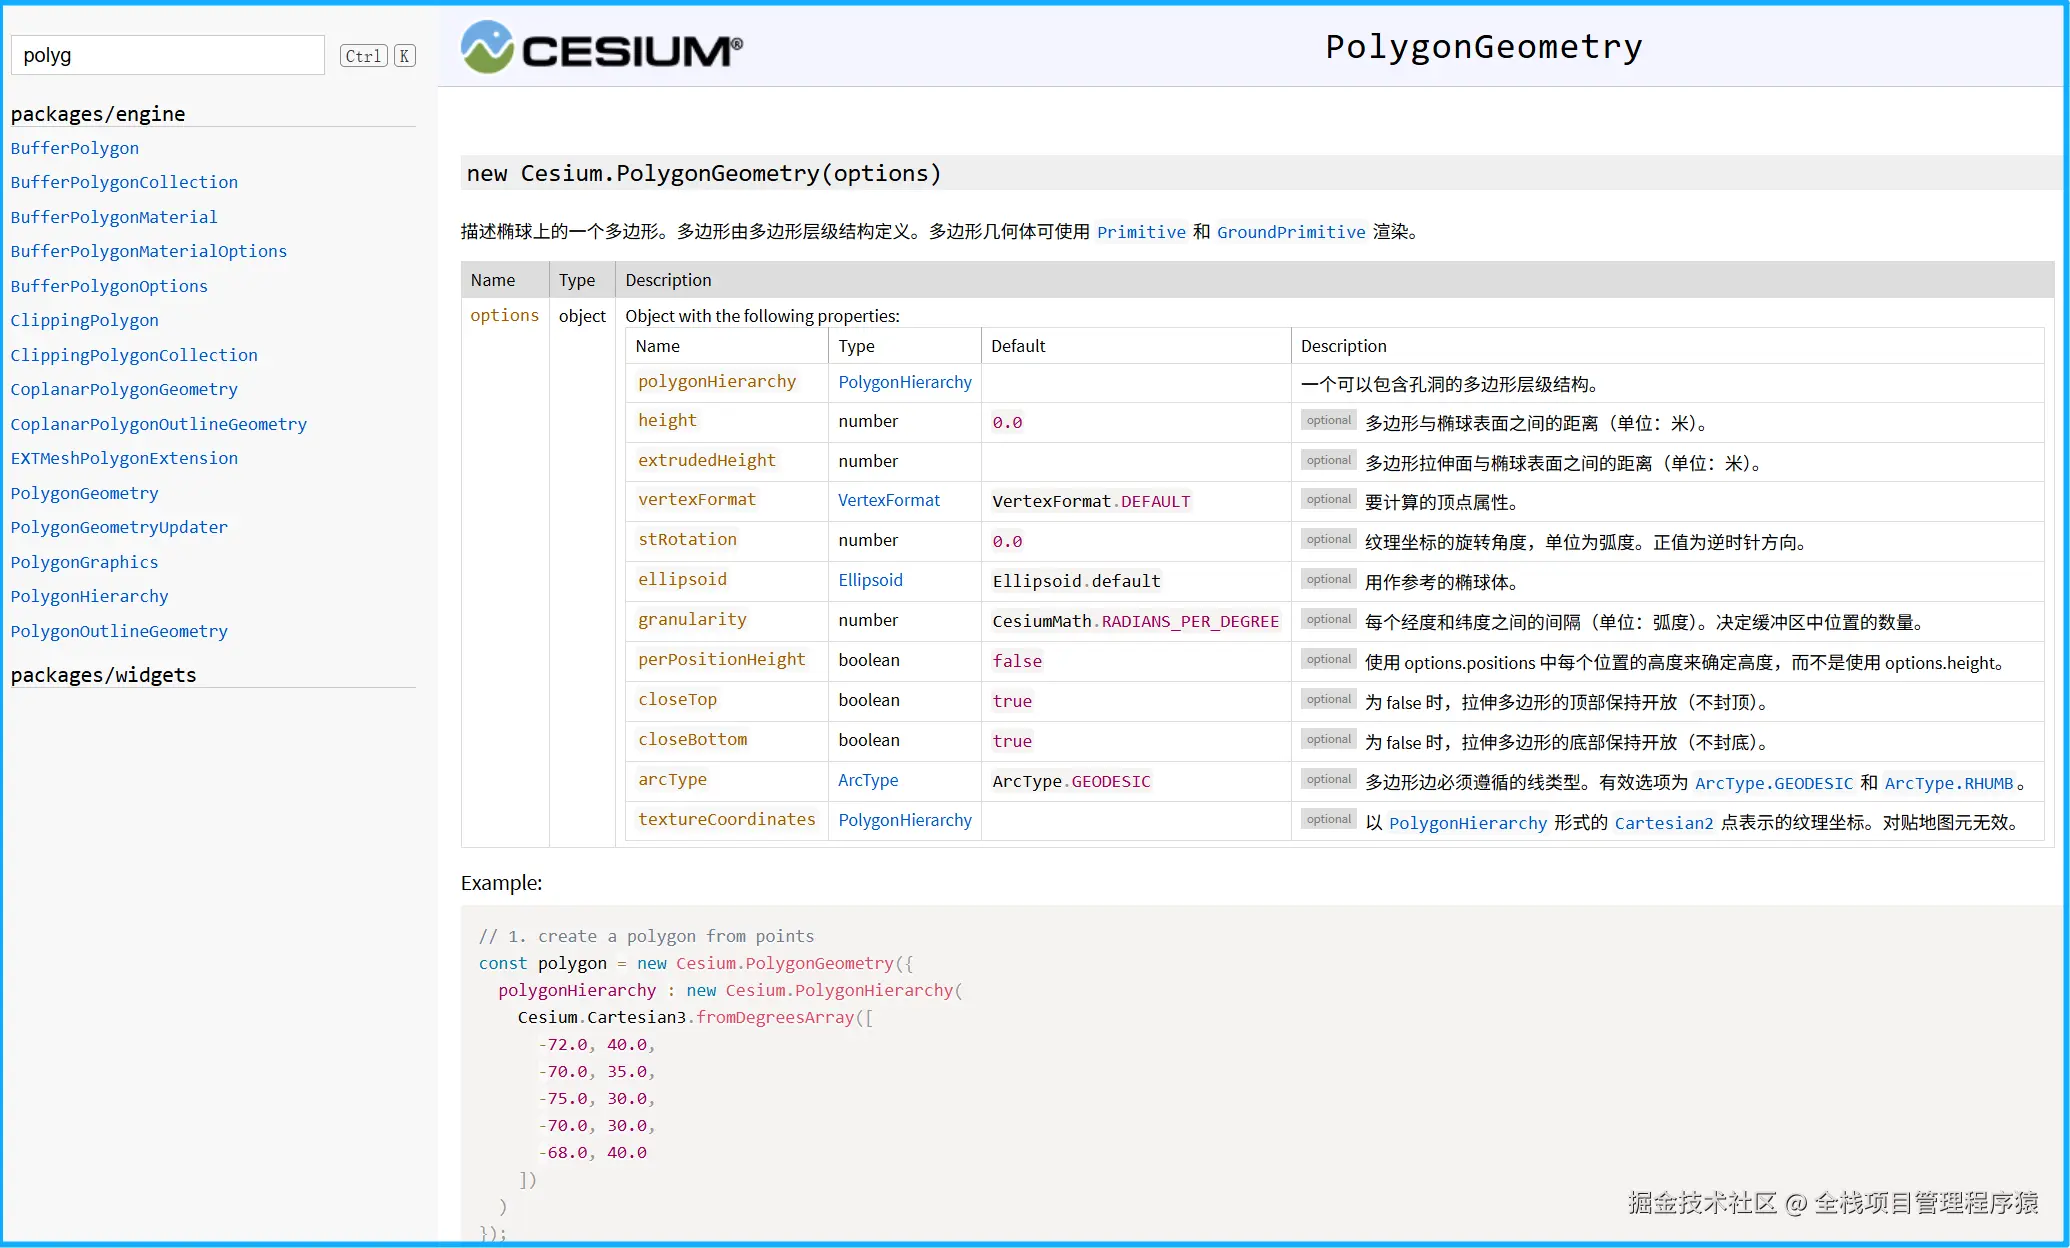Click the 'fromDegreesArray' code text
The image size is (2070, 1248).
point(775,1017)
